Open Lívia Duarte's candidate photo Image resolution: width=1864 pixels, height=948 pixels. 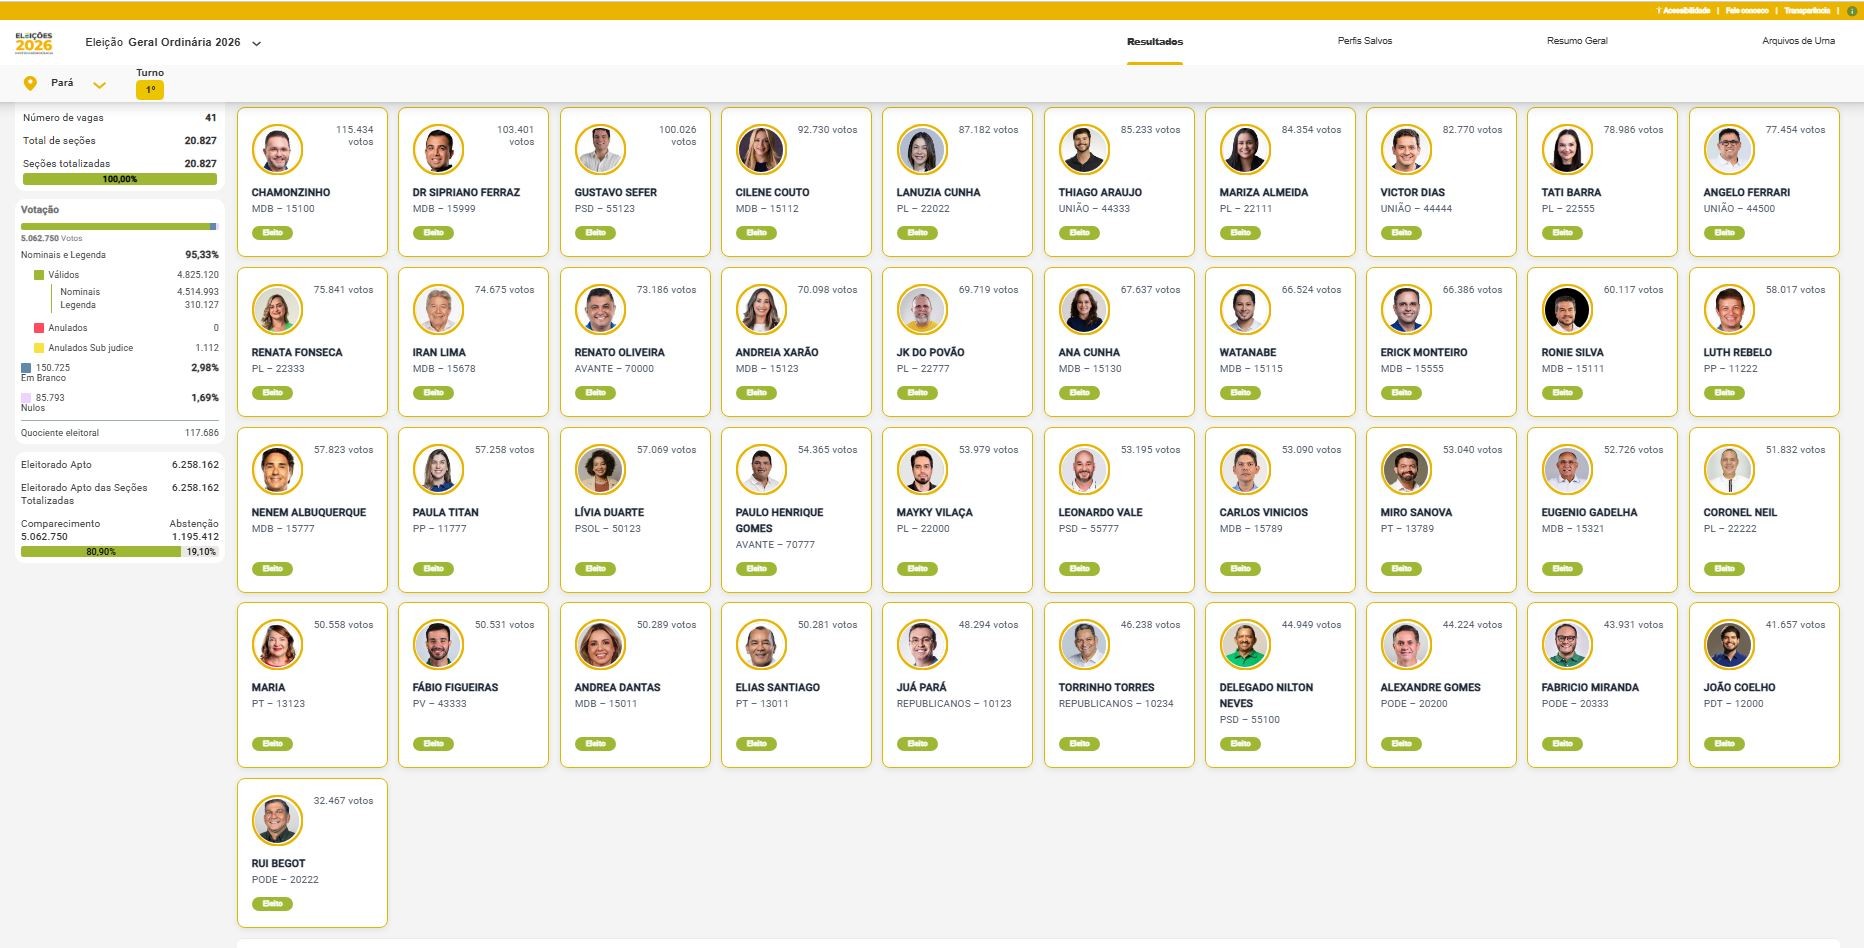click(x=600, y=470)
